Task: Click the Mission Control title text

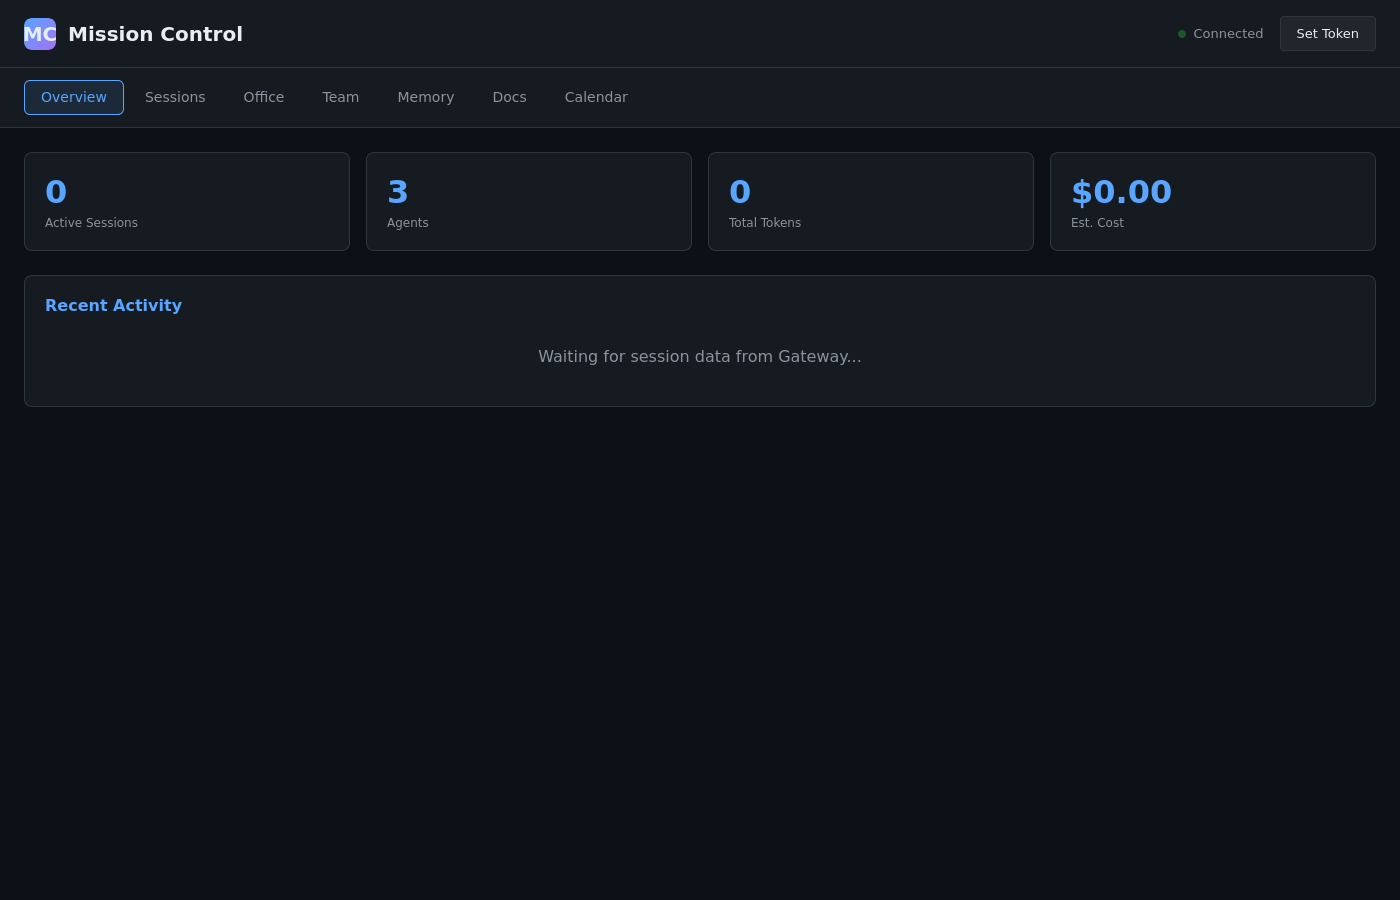Action: 155,34
